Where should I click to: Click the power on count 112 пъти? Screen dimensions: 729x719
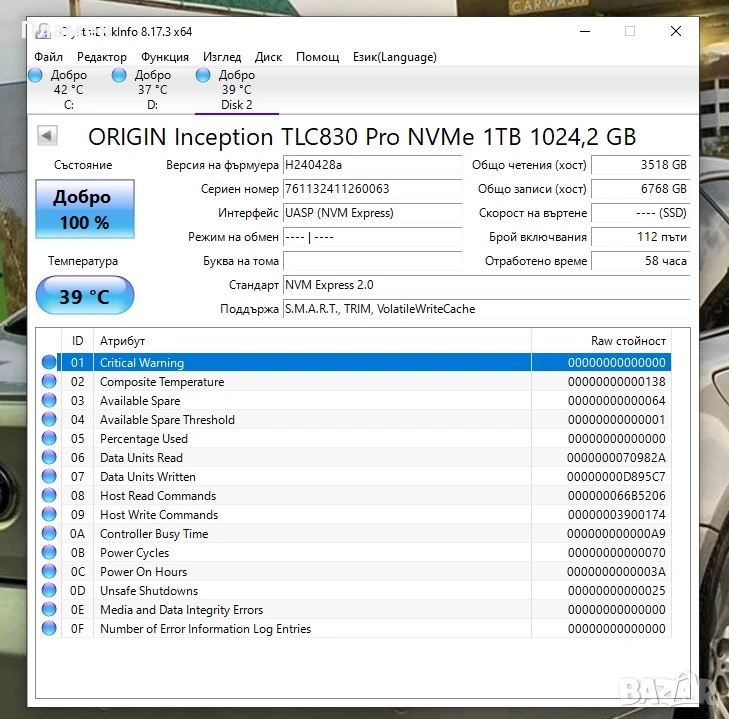click(x=641, y=237)
